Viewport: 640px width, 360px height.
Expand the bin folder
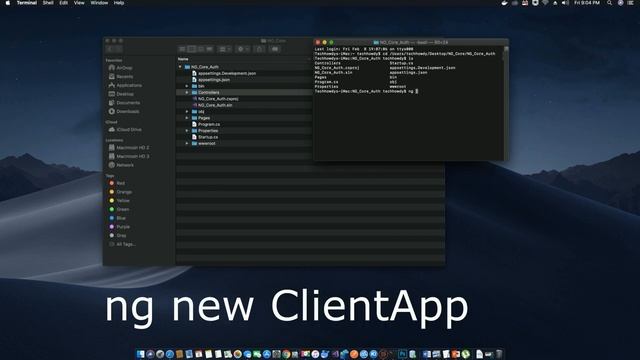[x=187, y=86]
